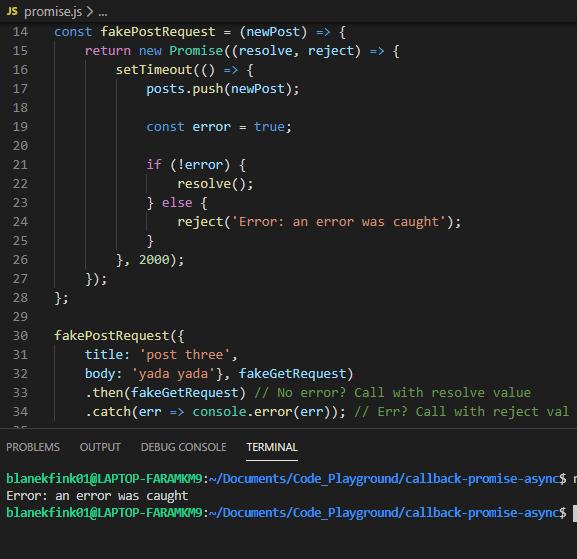Click 'posts.push(newPost);' on line 17

(223, 89)
